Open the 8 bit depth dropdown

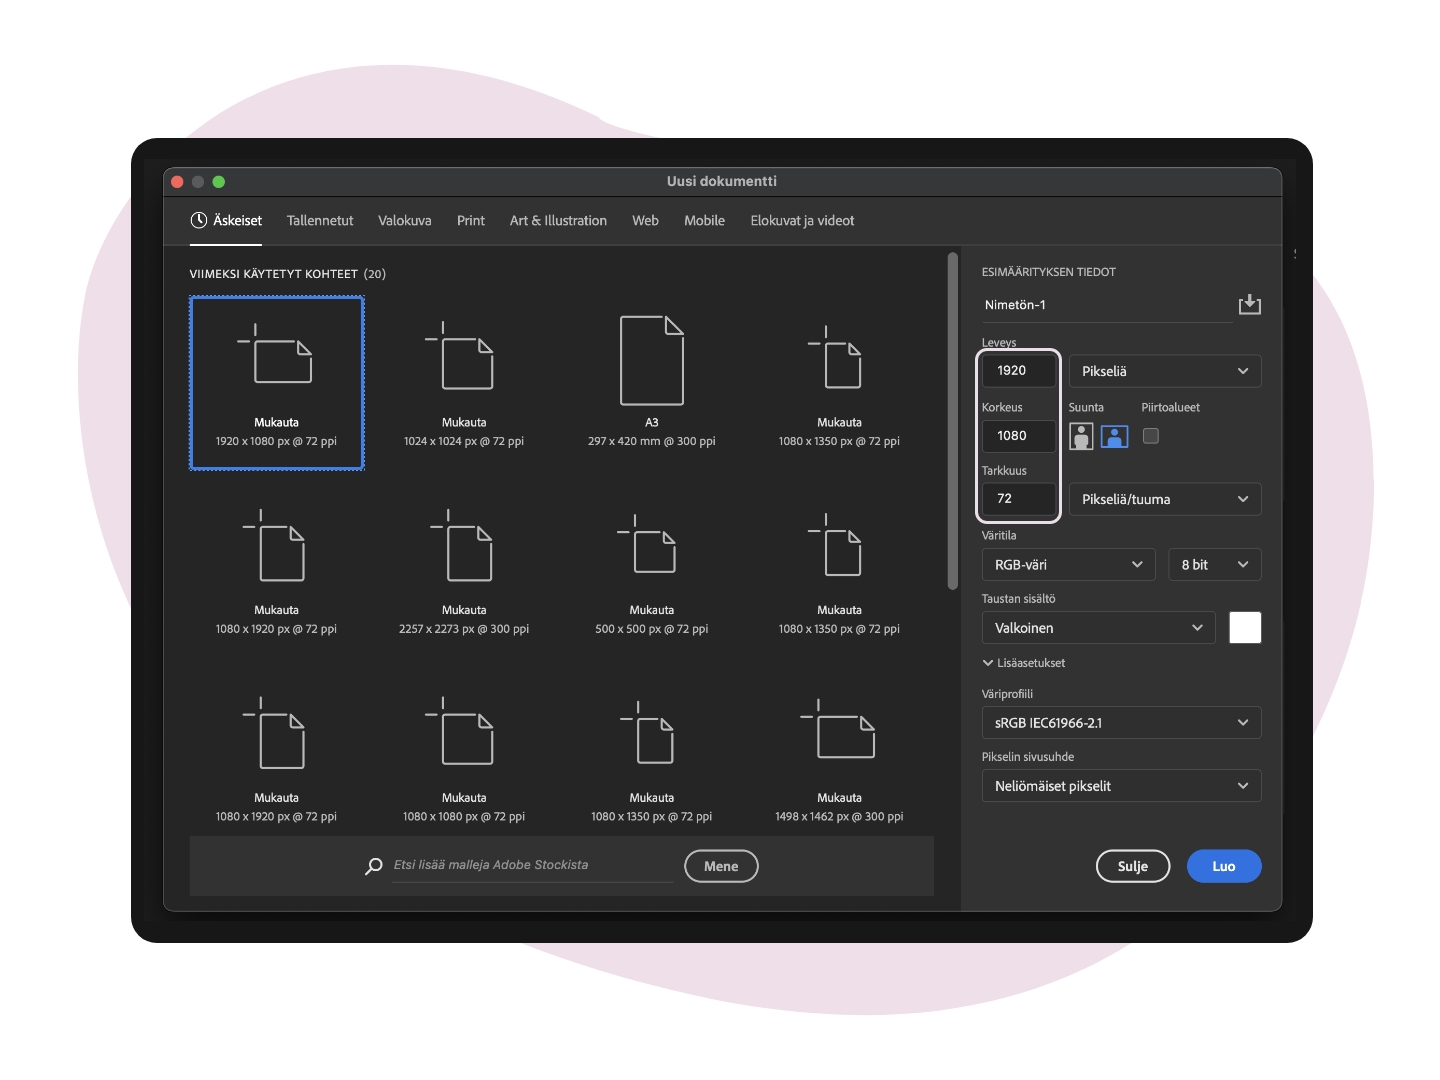point(1215,564)
